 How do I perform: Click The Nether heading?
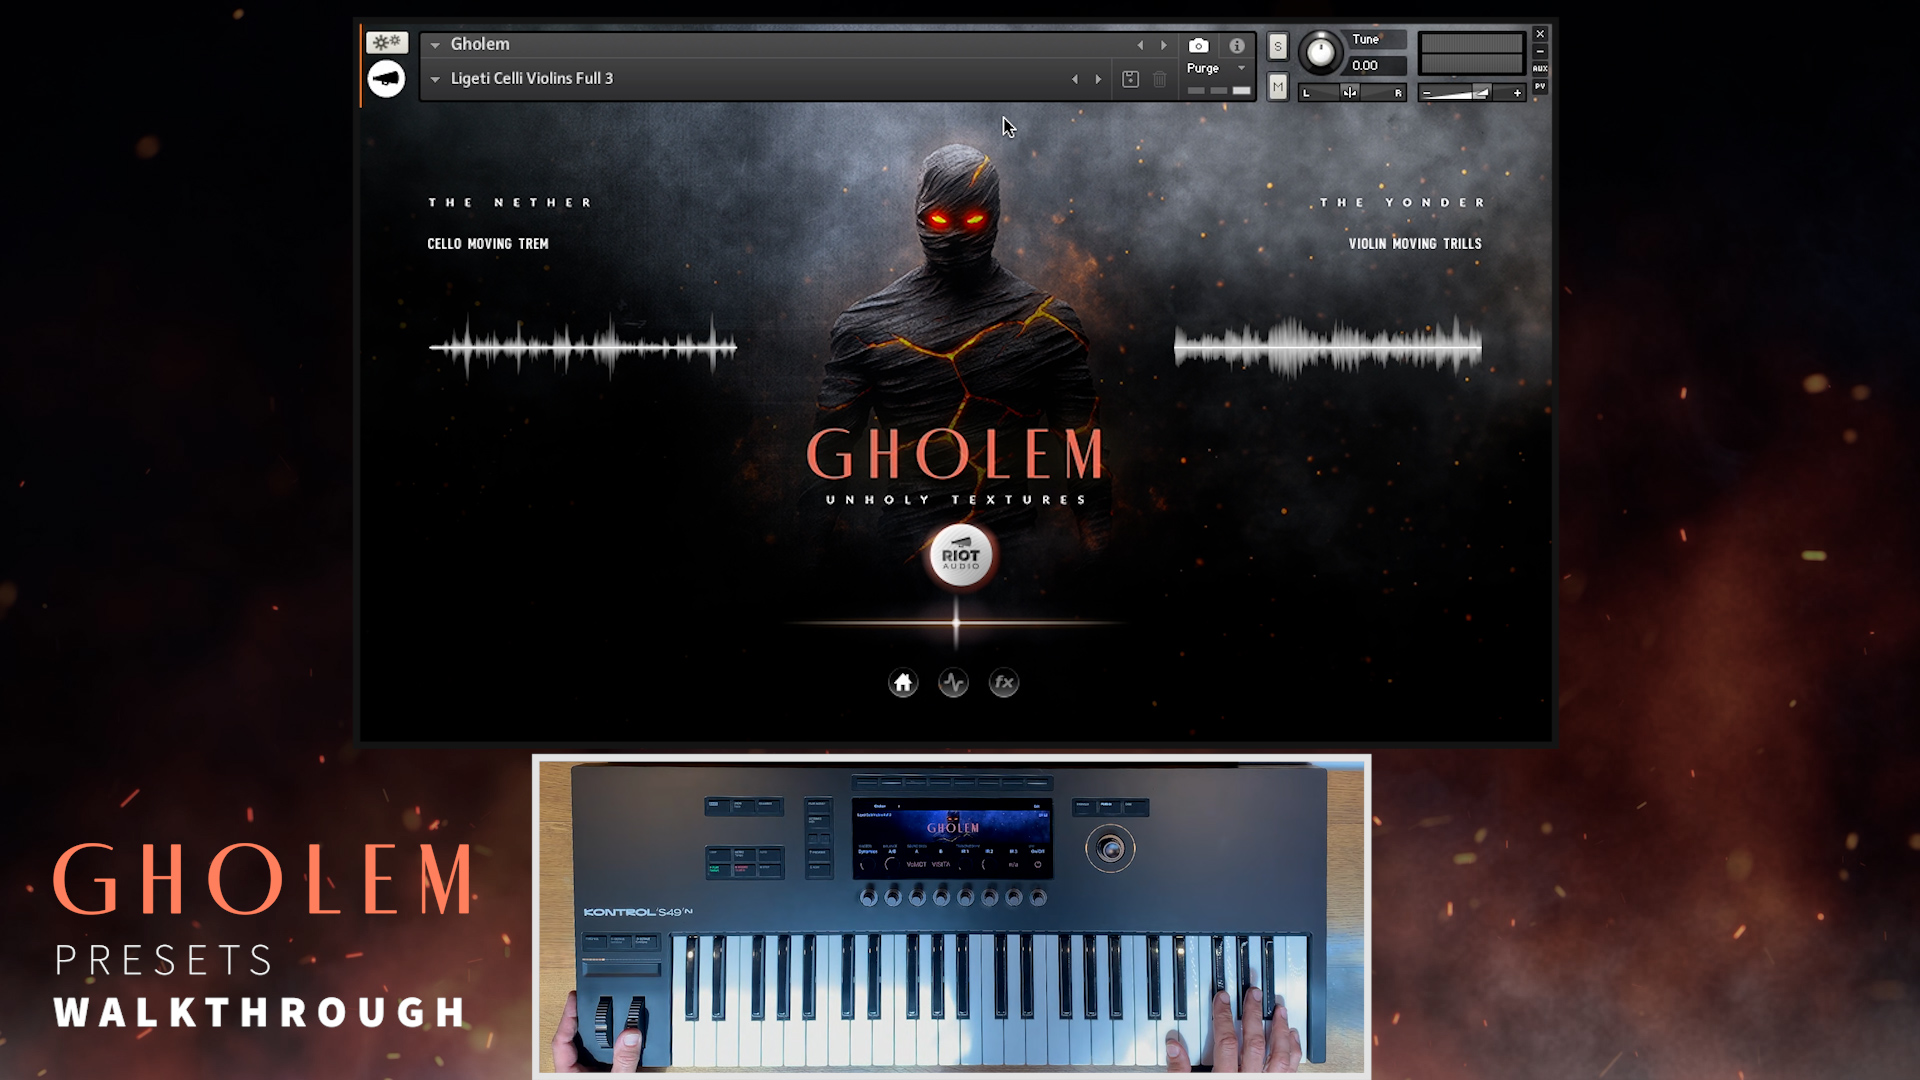click(510, 202)
